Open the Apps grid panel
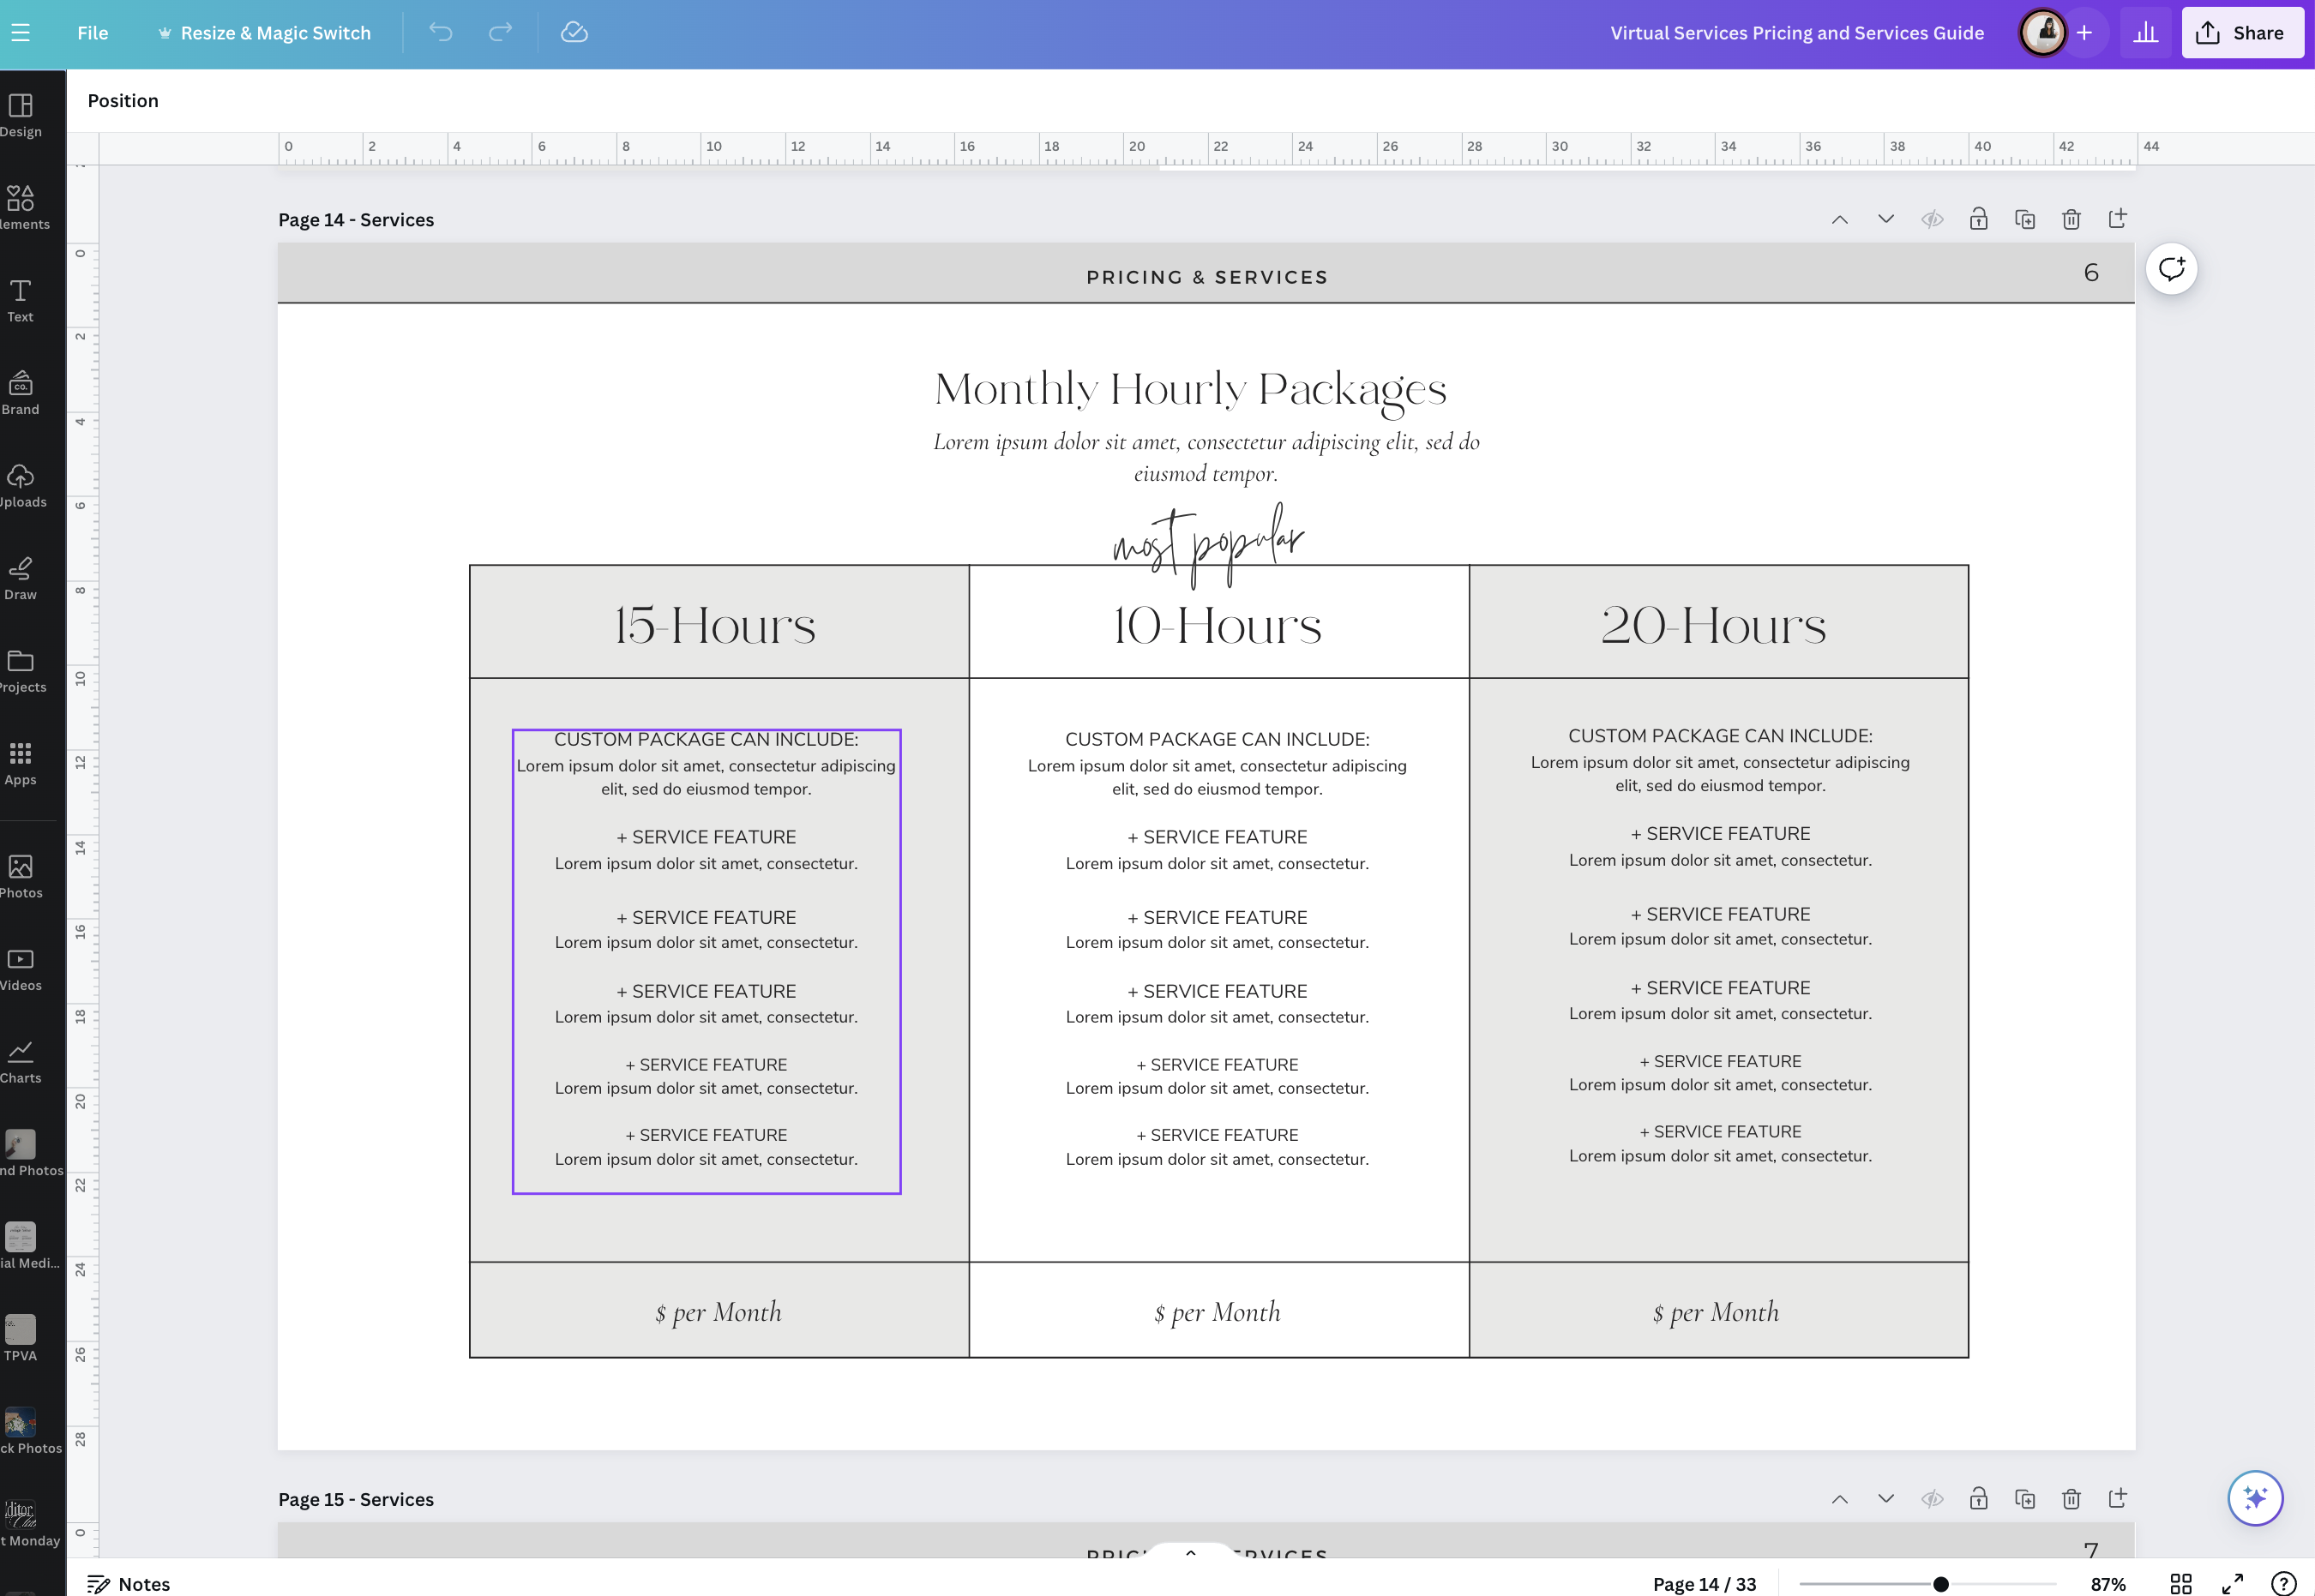The width and height of the screenshot is (2315, 1596). pyautogui.click(x=21, y=763)
